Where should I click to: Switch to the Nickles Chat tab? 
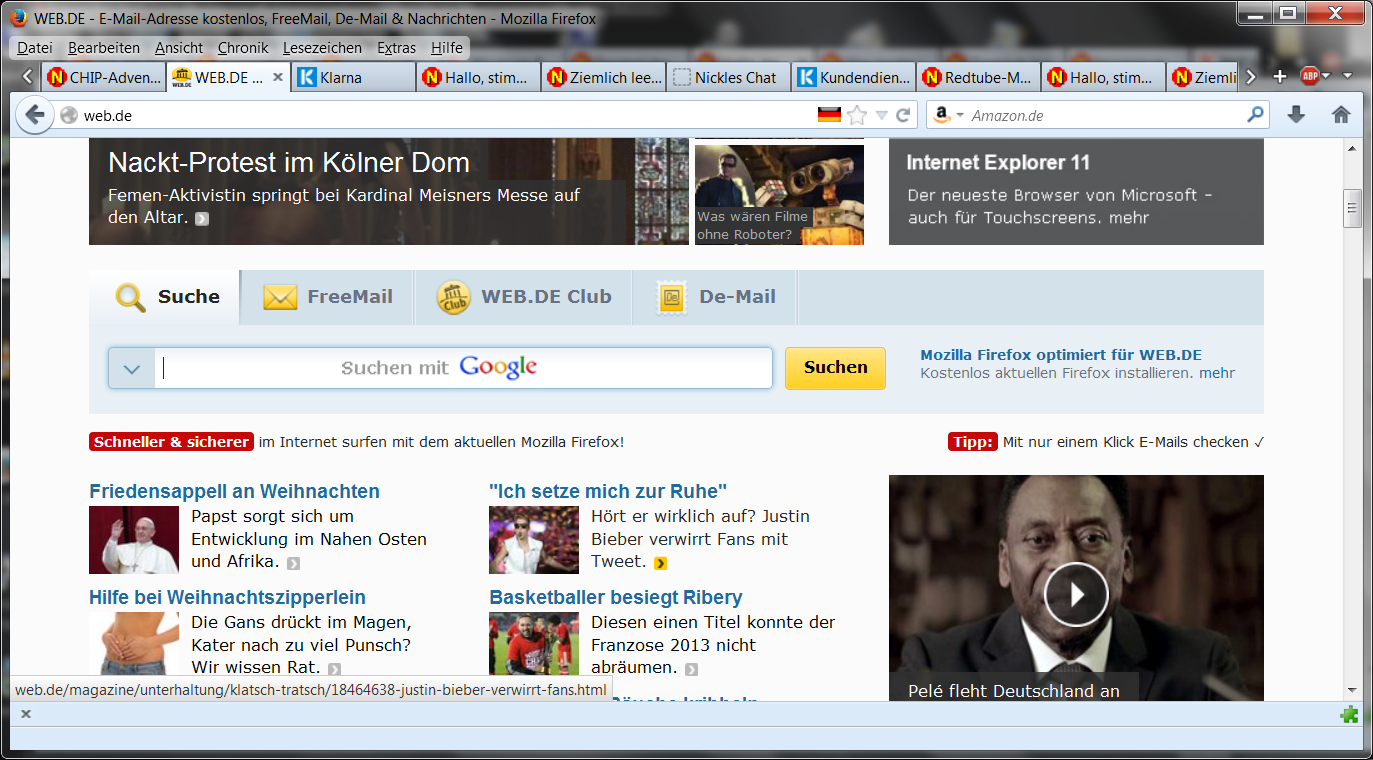(x=728, y=77)
